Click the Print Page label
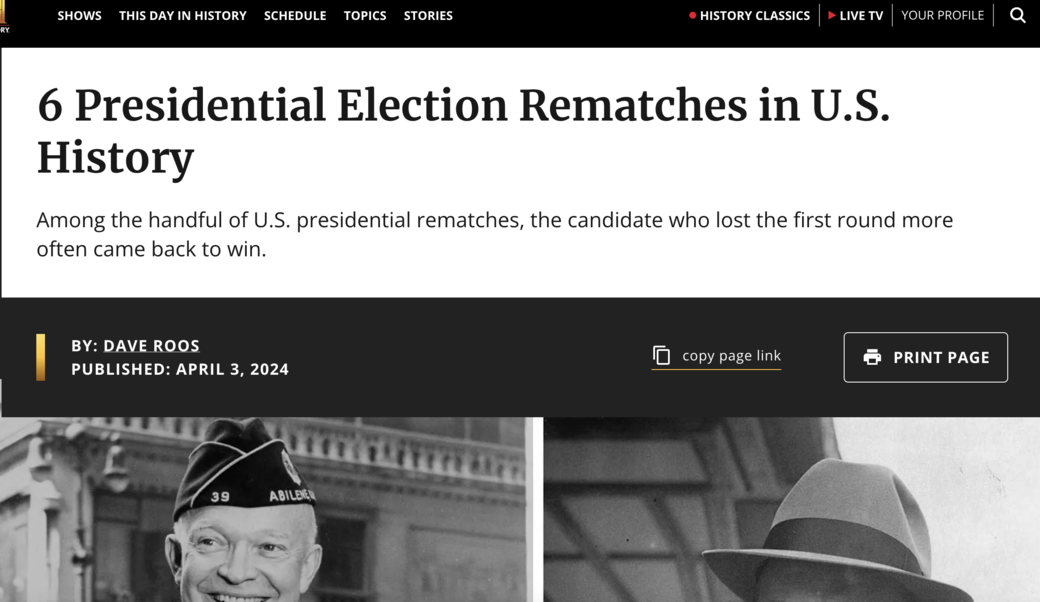This screenshot has height=602, width=1040. pos(941,357)
